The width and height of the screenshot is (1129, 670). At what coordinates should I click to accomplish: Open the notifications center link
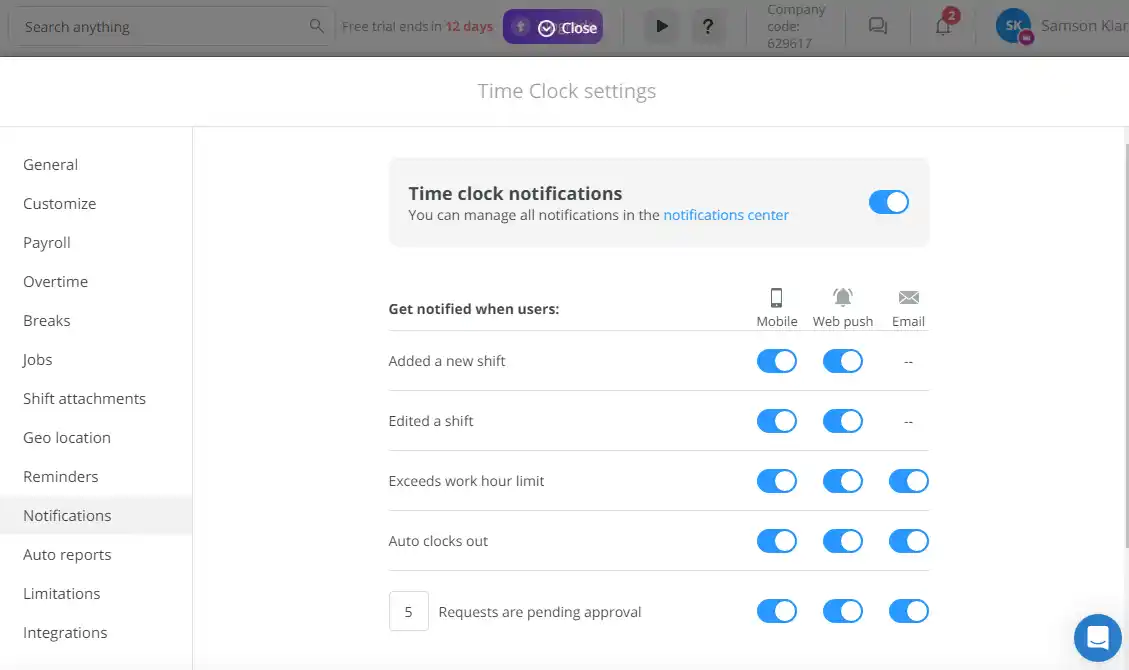pos(726,215)
